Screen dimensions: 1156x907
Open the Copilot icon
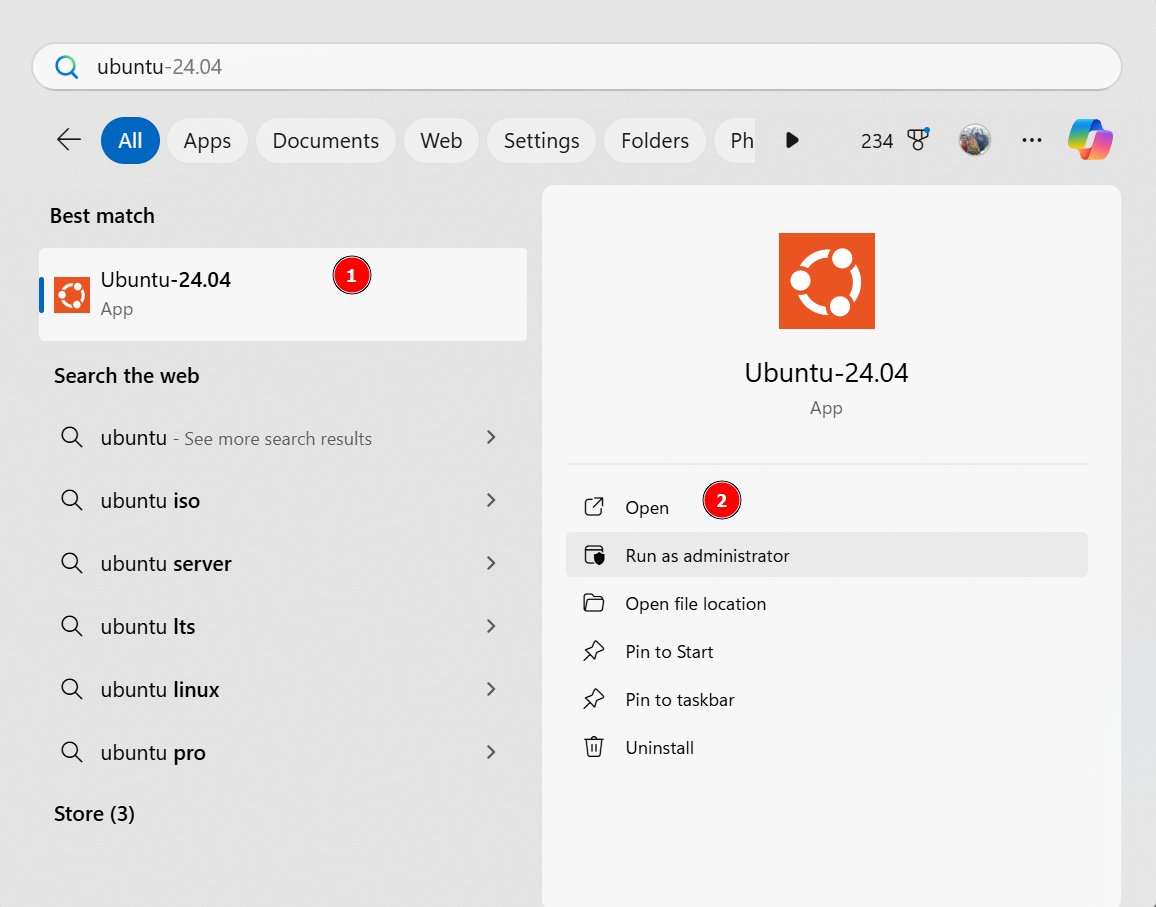point(1091,140)
